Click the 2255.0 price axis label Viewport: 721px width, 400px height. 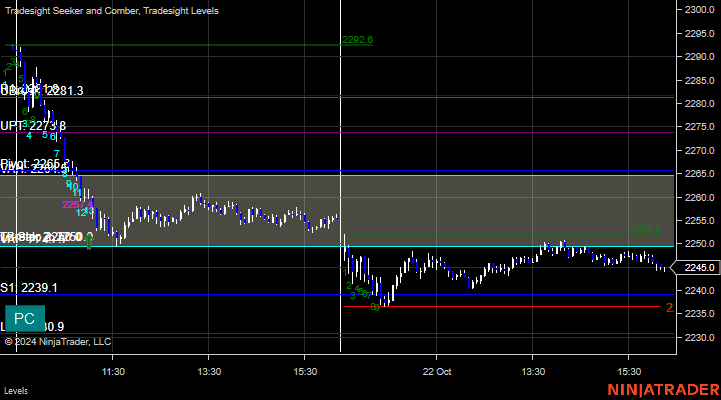699,221
